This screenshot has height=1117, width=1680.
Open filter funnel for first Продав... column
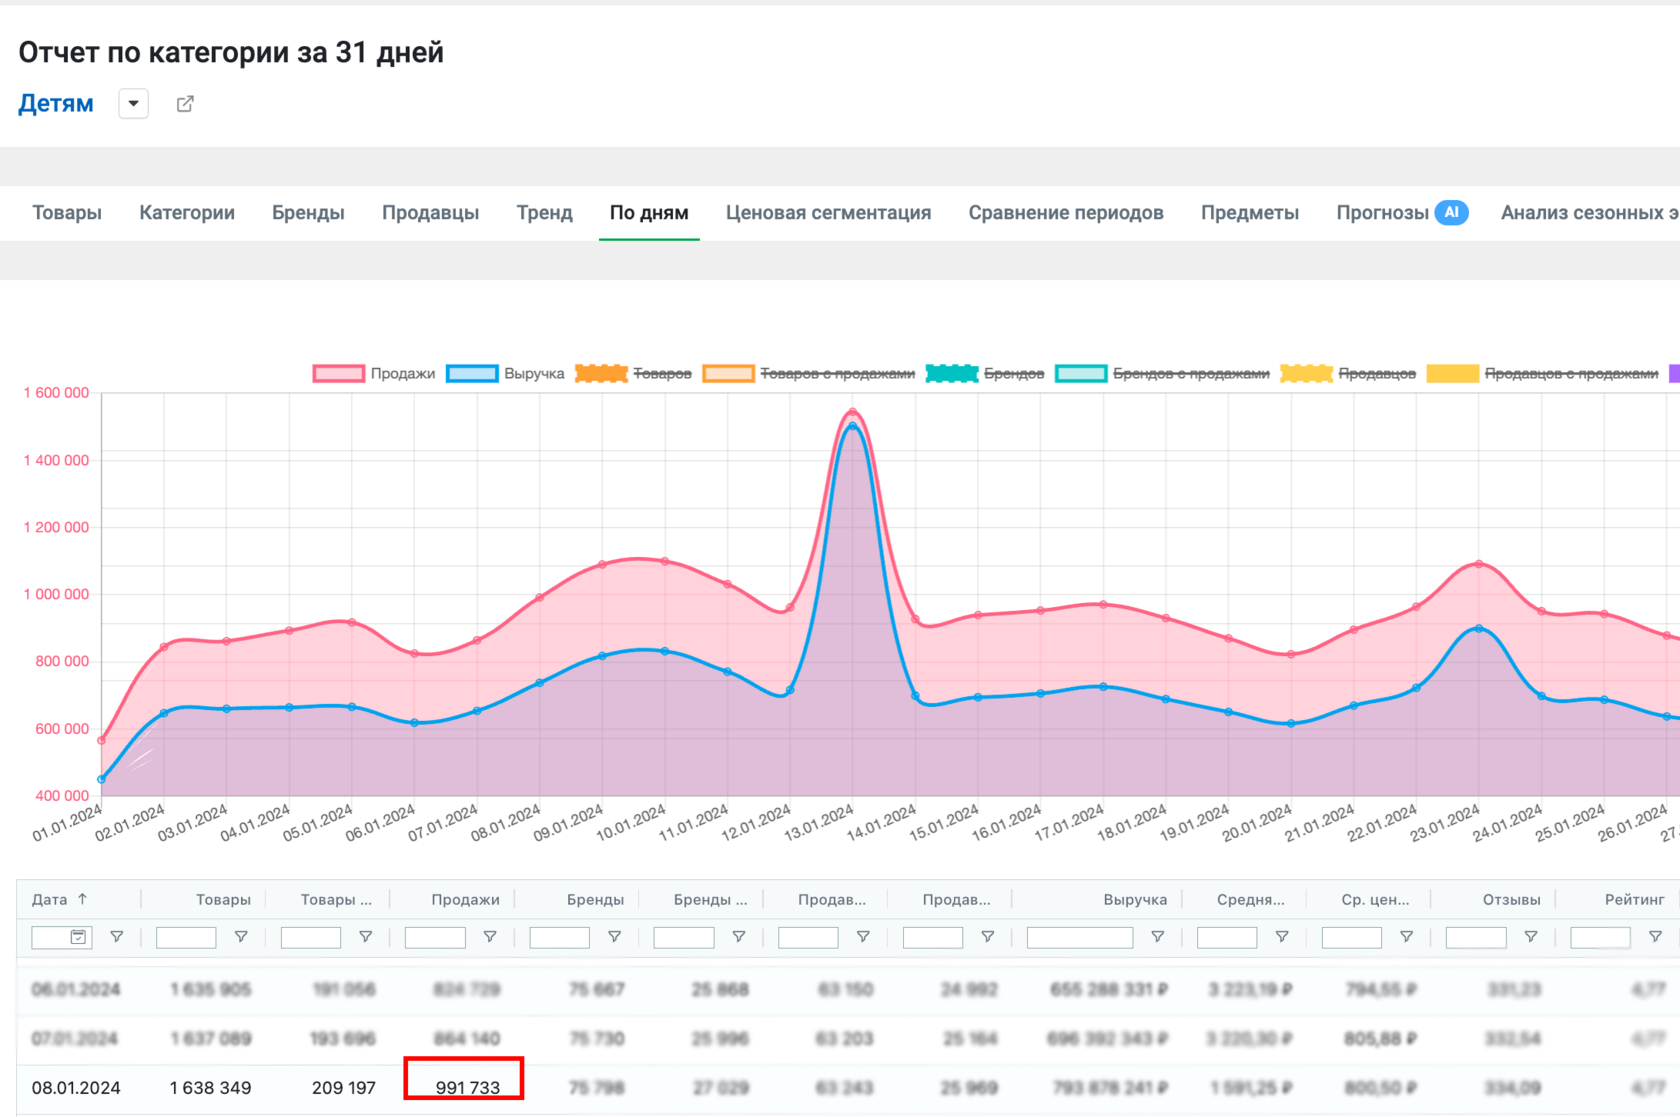pyautogui.click(x=863, y=937)
